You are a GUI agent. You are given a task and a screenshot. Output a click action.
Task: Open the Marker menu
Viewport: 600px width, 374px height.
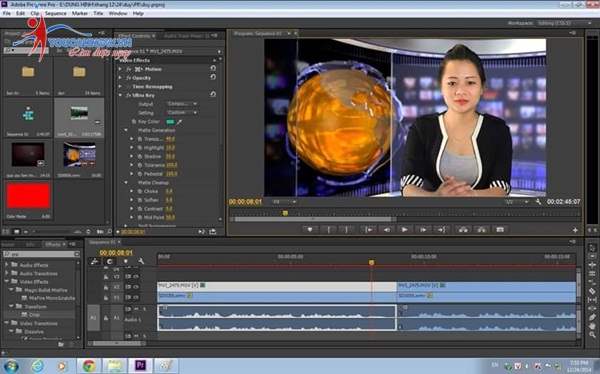point(80,13)
